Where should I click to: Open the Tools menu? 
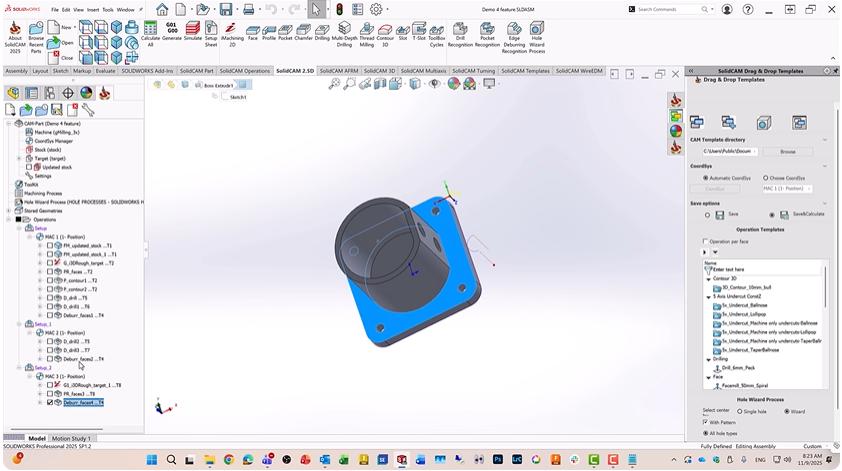tap(108, 10)
